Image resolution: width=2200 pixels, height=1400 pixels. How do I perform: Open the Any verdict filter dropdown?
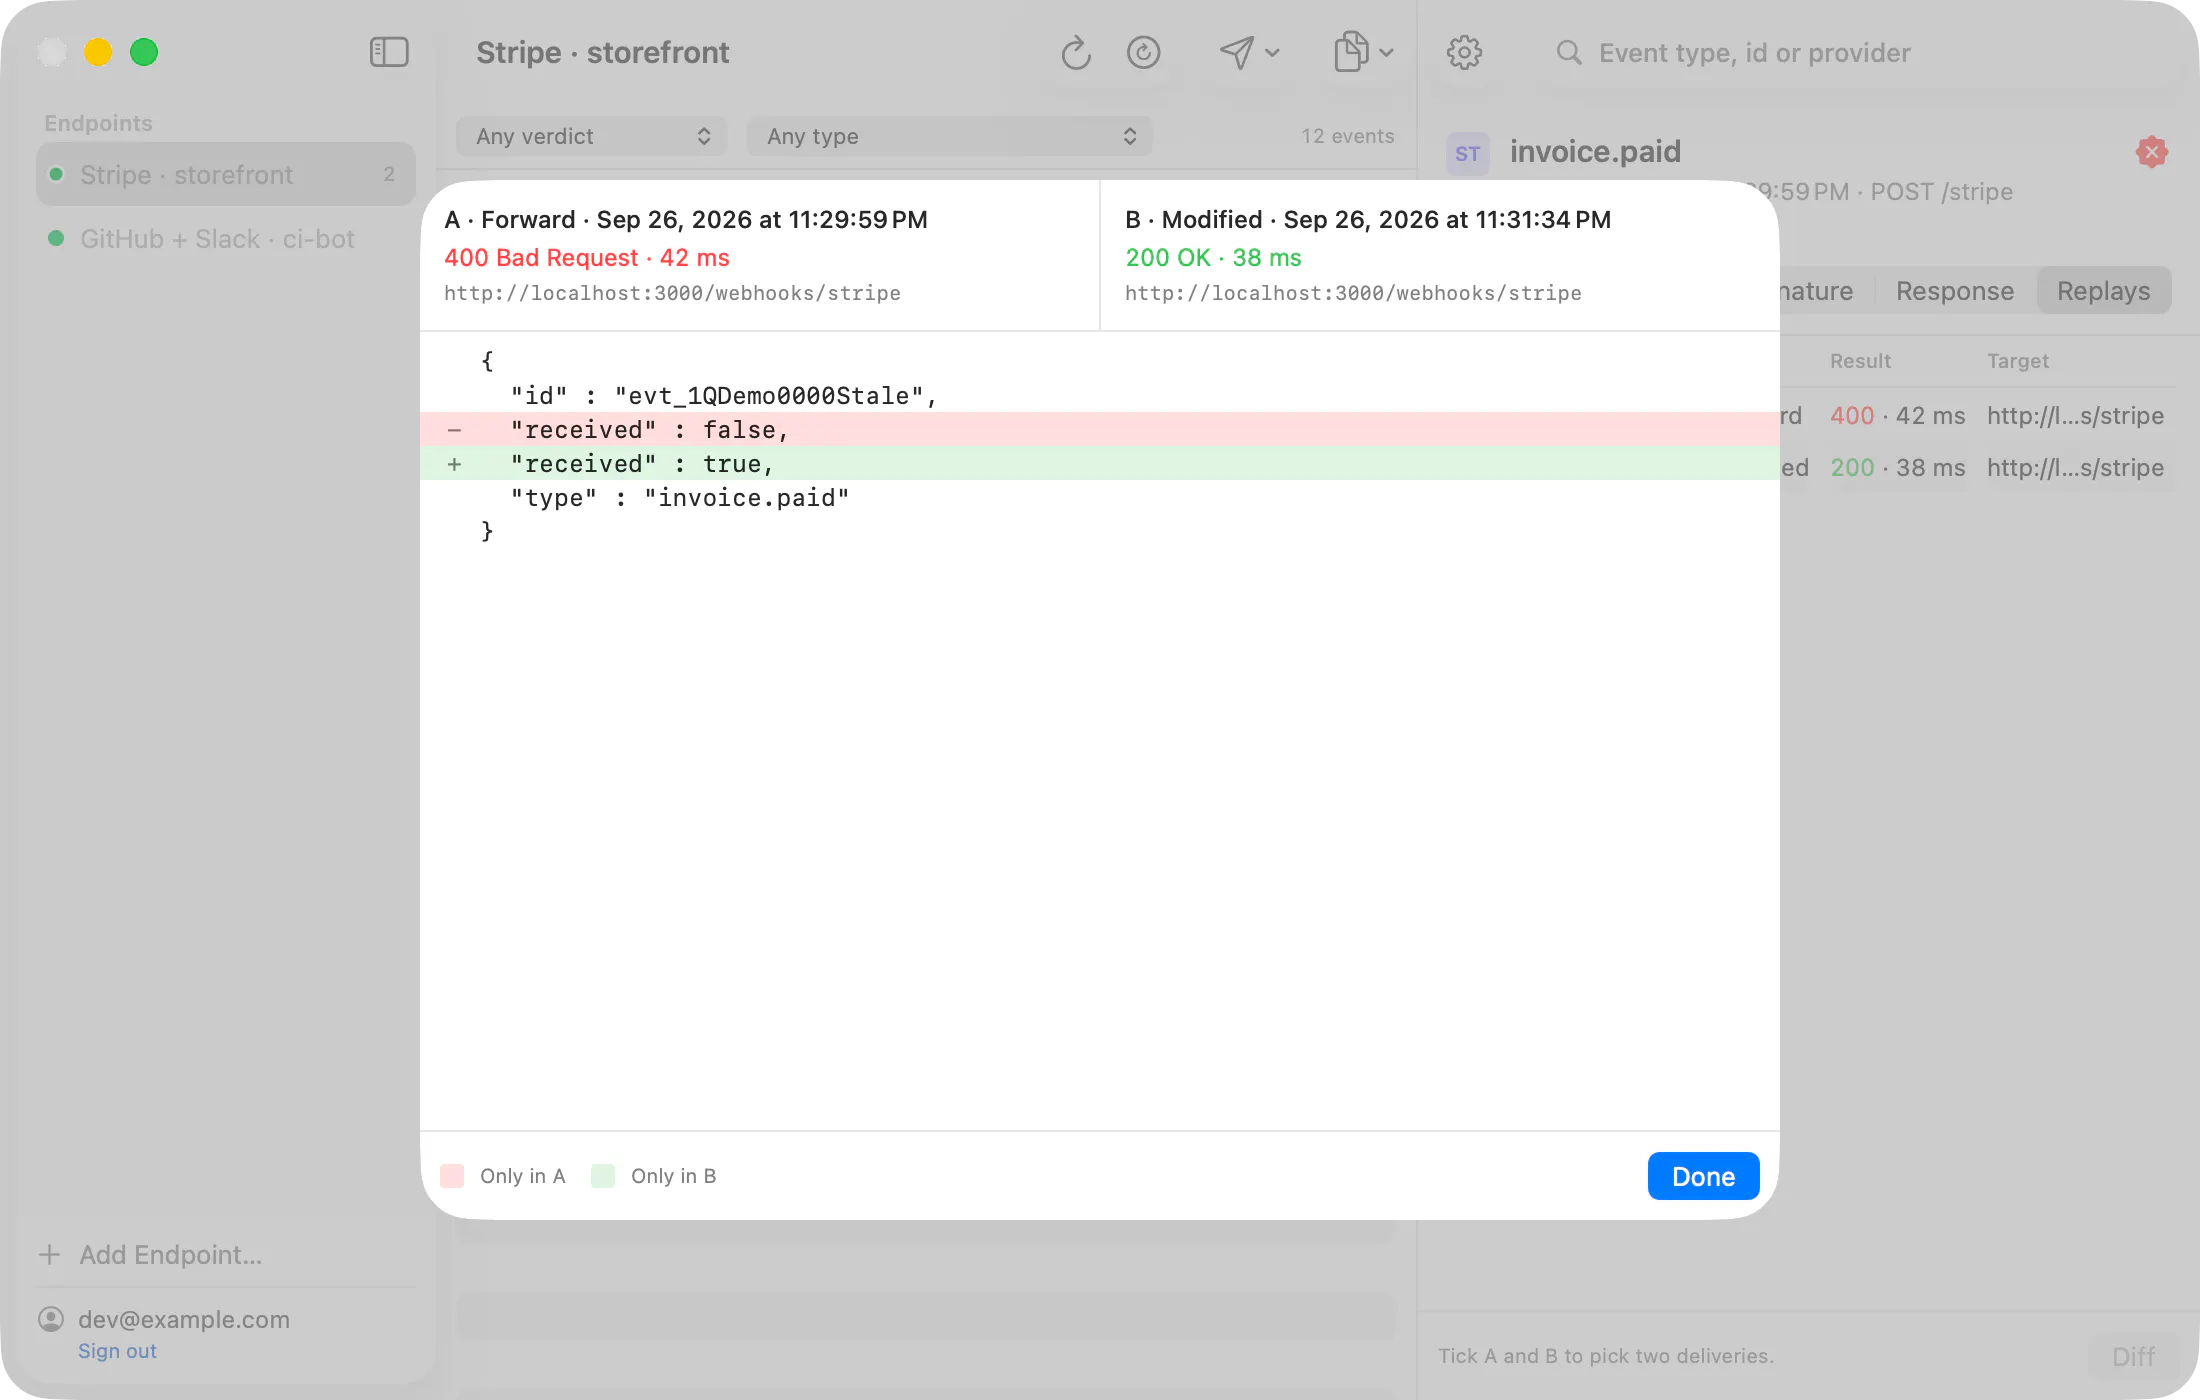pyautogui.click(x=592, y=136)
